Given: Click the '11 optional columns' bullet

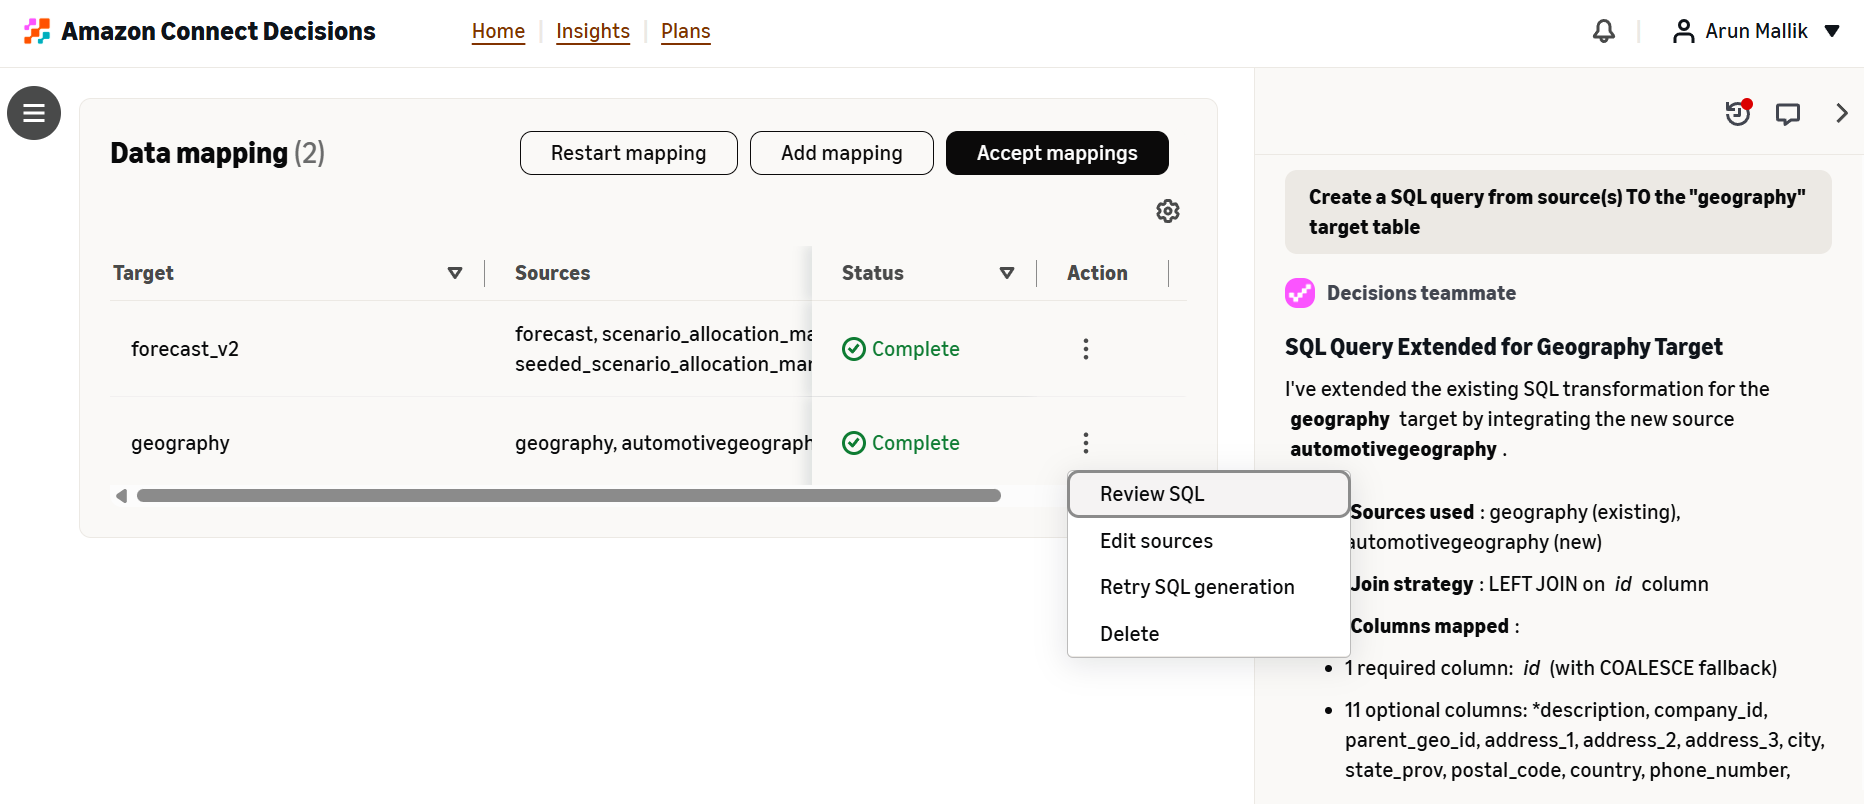Looking at the screenshot, I should [1585, 740].
